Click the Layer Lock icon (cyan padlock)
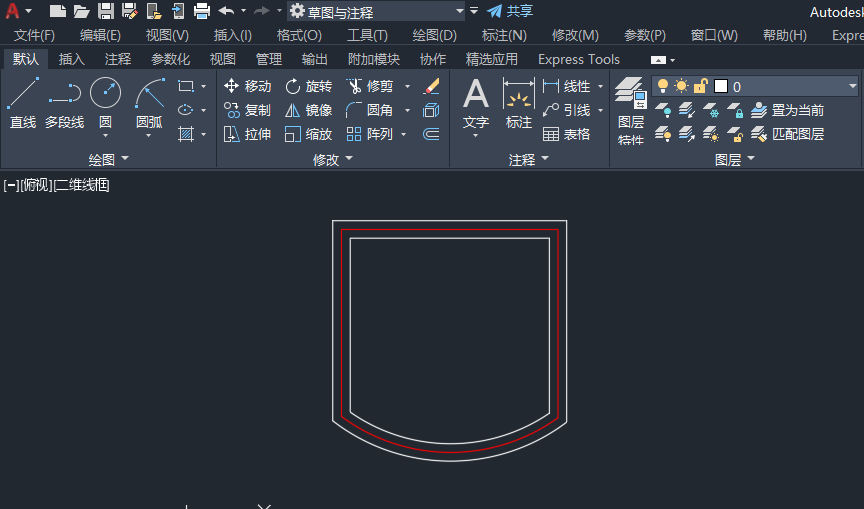This screenshot has width=864, height=509. coord(735,110)
